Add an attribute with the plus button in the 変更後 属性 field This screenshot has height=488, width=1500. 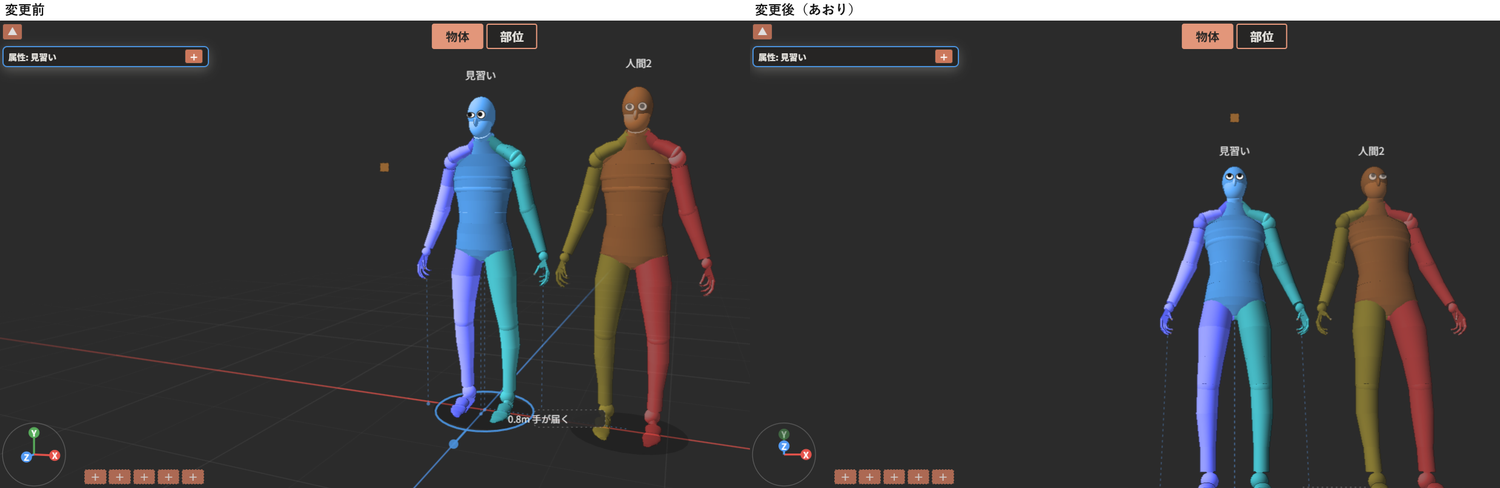click(x=943, y=57)
